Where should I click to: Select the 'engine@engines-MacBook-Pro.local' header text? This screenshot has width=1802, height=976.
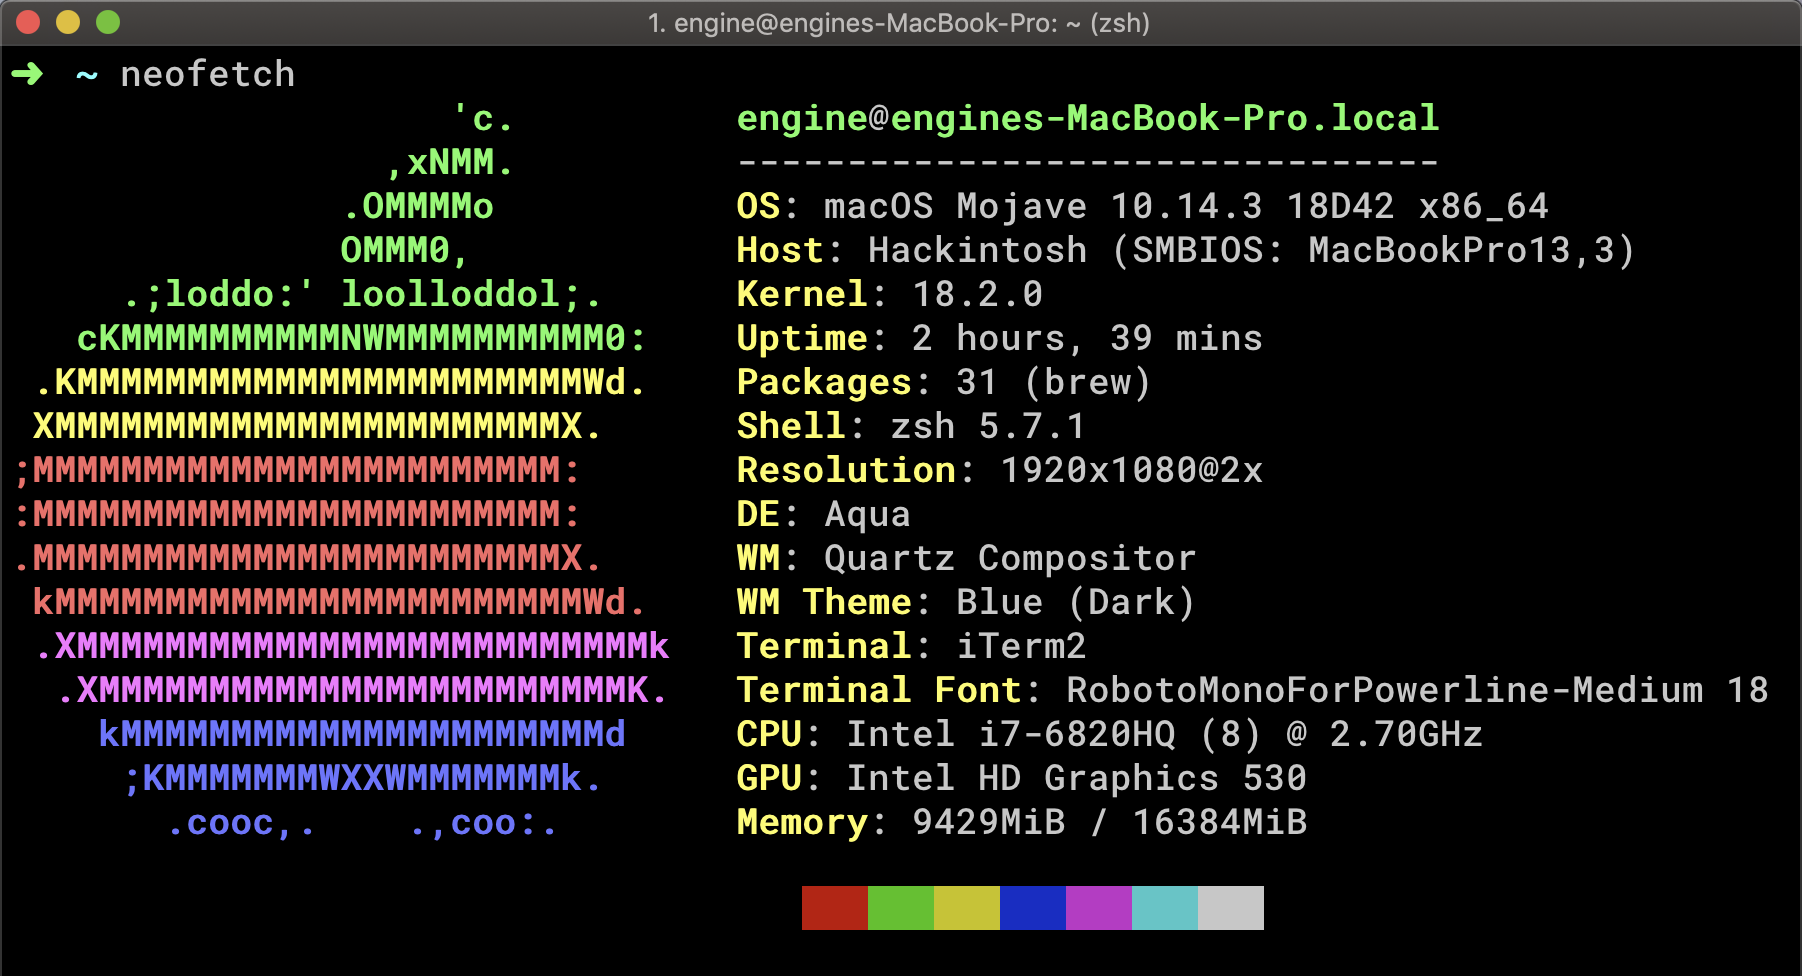pyautogui.click(x=1088, y=118)
